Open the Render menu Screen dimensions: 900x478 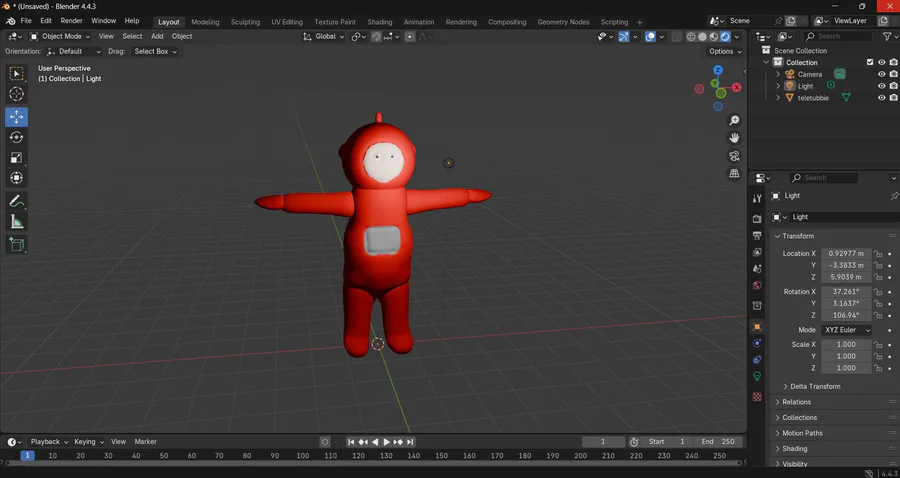tap(71, 21)
